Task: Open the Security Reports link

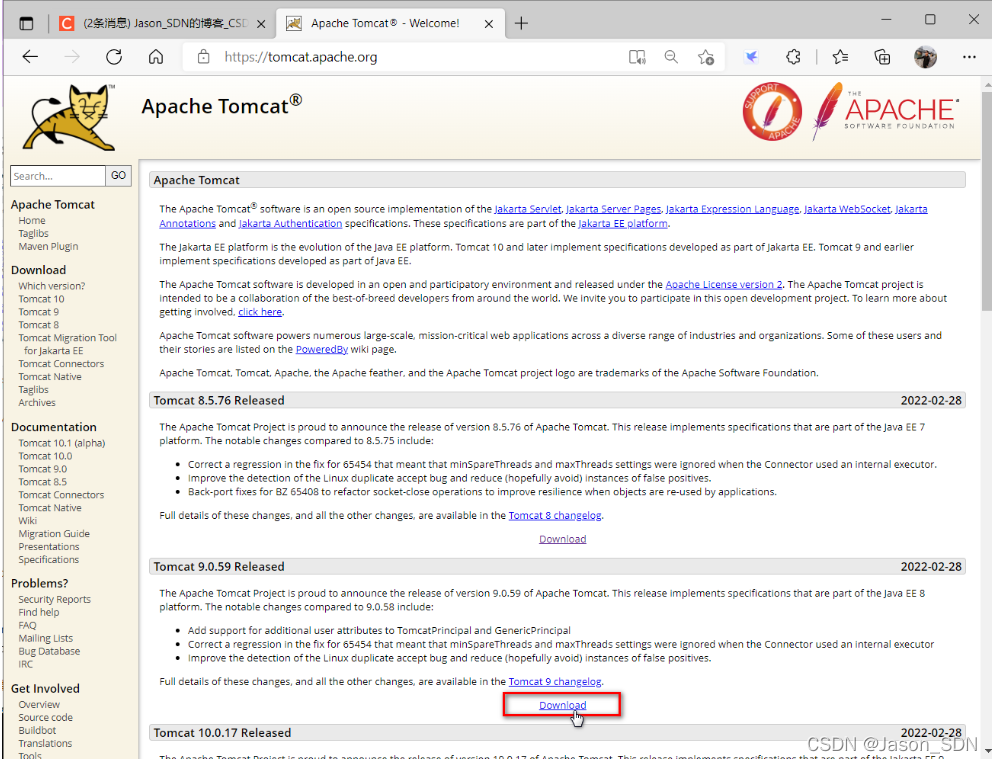Action: coord(54,599)
